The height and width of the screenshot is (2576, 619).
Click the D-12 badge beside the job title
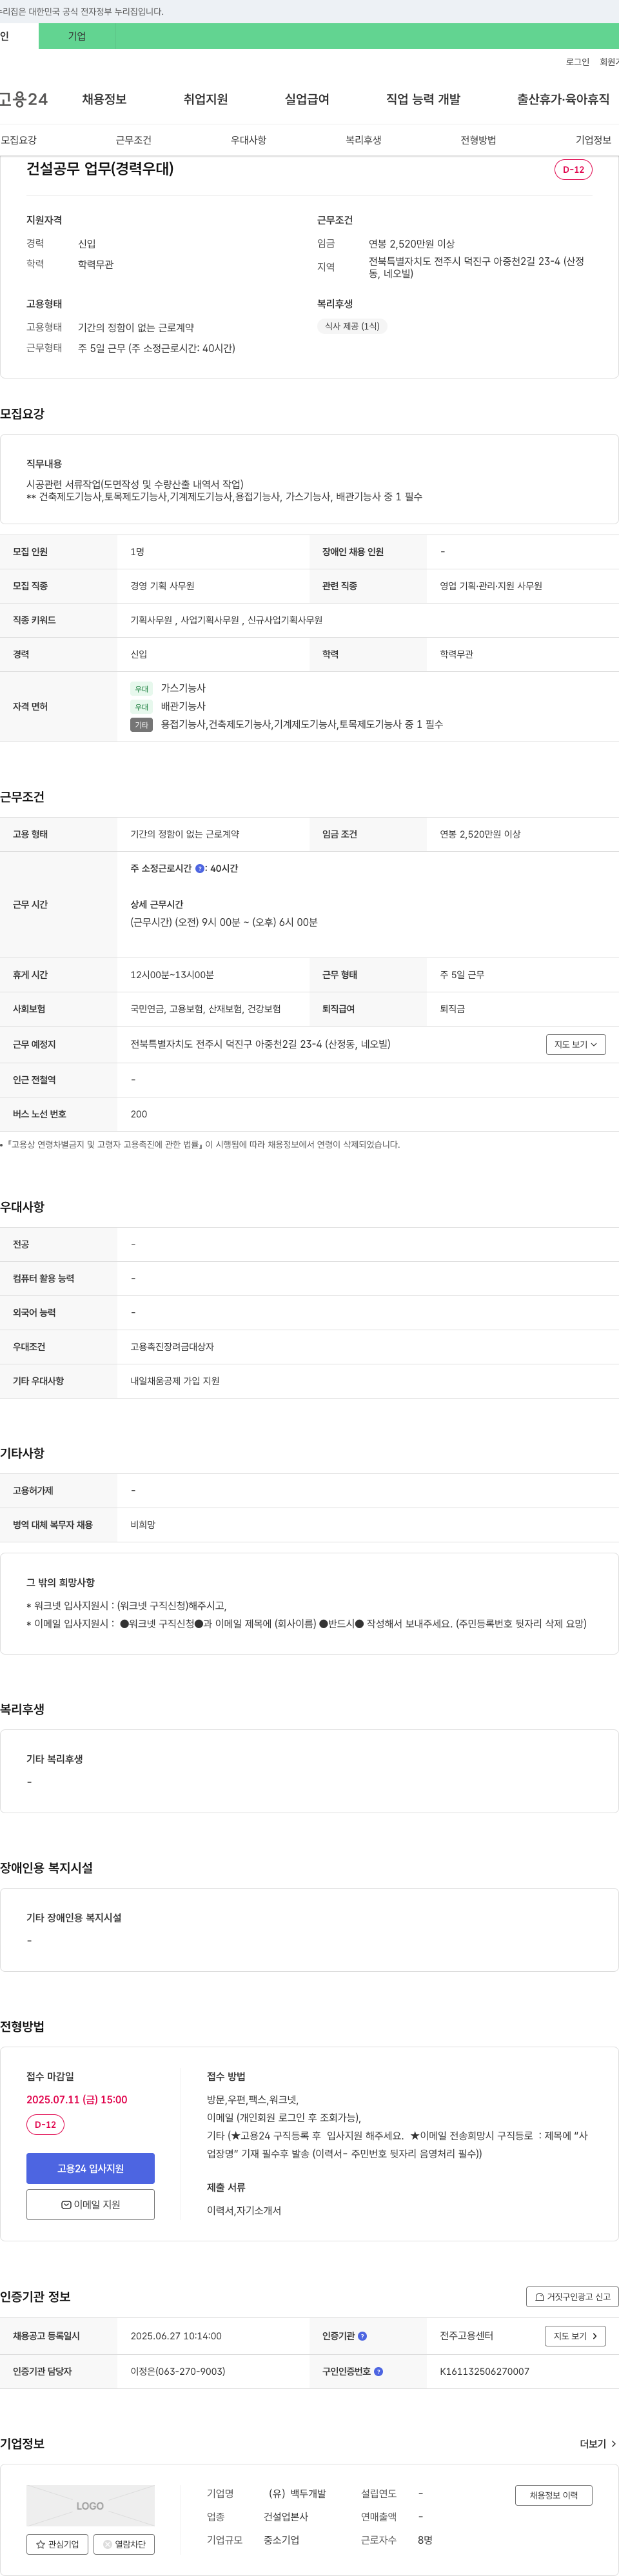point(573,169)
